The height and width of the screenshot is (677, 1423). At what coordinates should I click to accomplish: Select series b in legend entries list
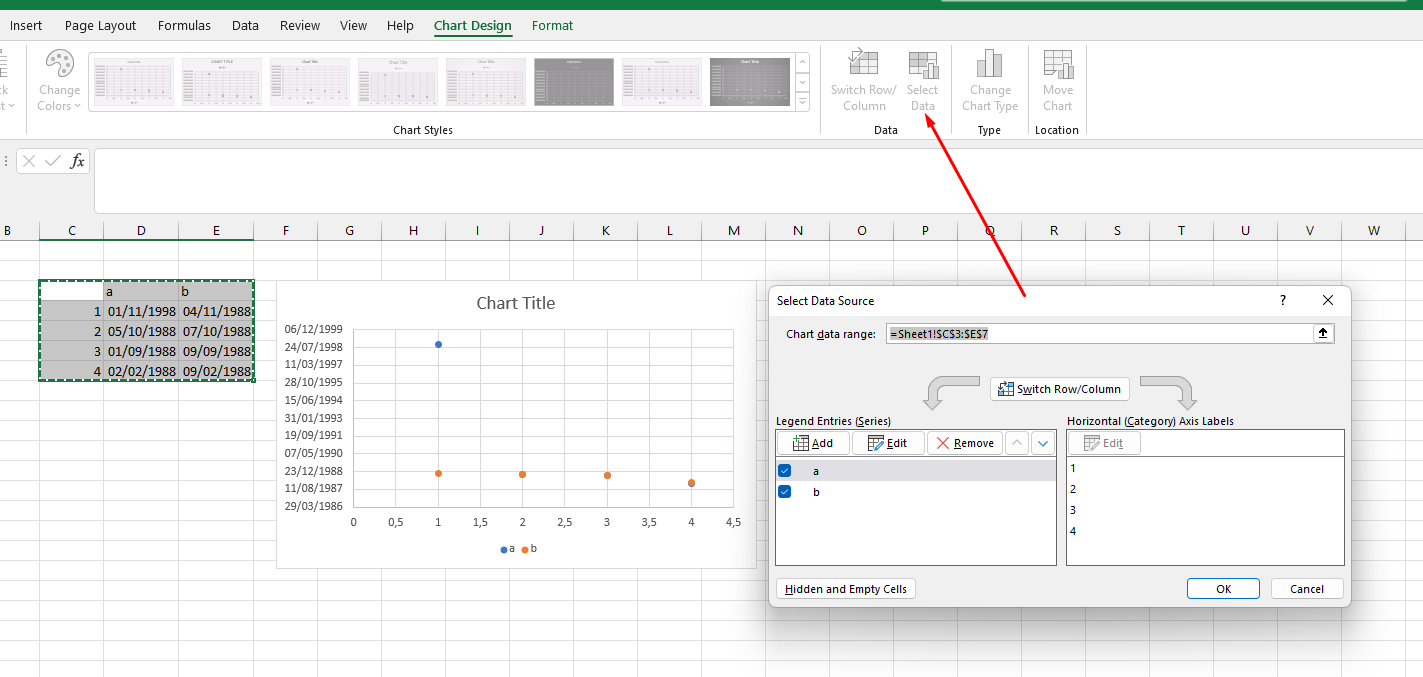click(915, 492)
